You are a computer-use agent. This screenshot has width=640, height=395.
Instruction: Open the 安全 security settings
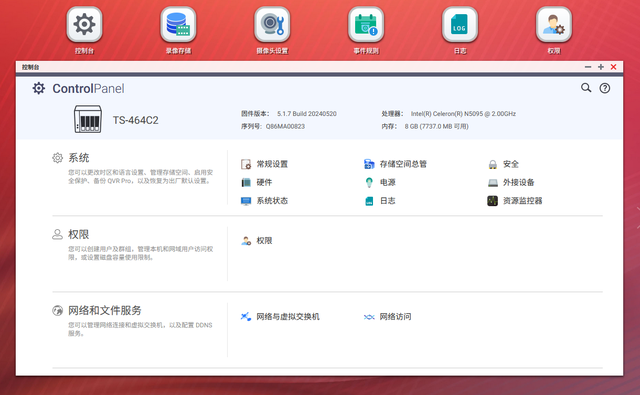[x=503, y=164]
